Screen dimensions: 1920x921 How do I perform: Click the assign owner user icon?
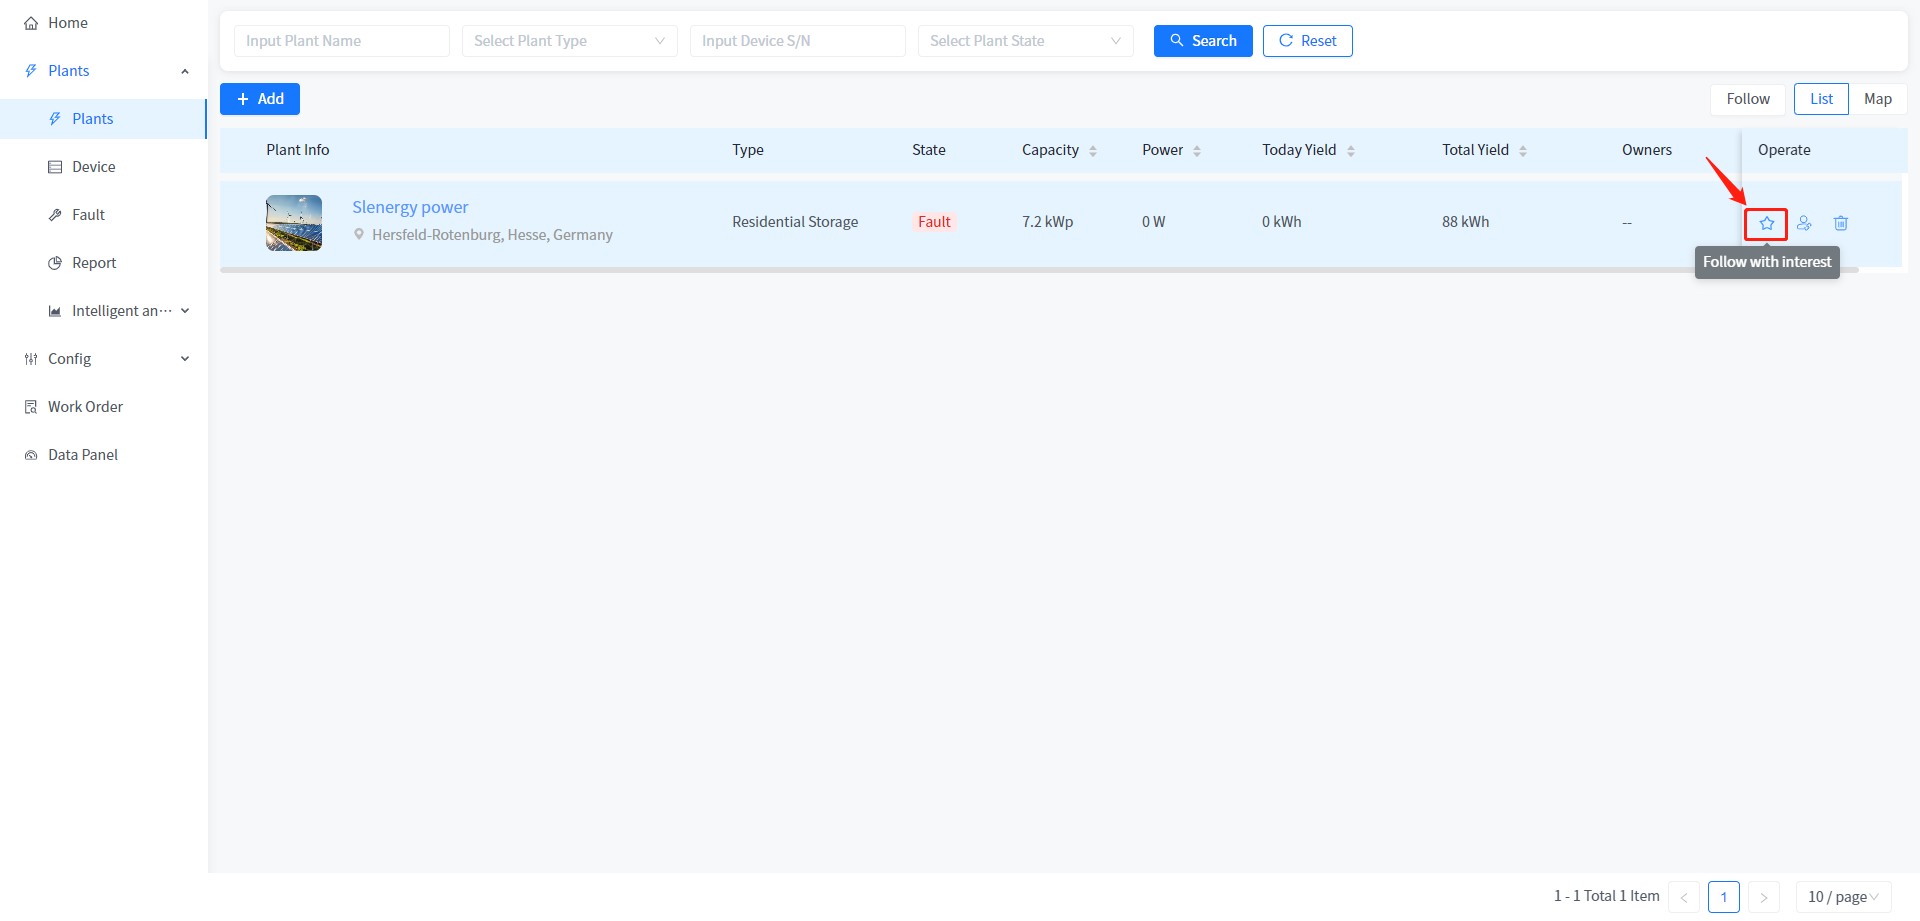tap(1804, 223)
